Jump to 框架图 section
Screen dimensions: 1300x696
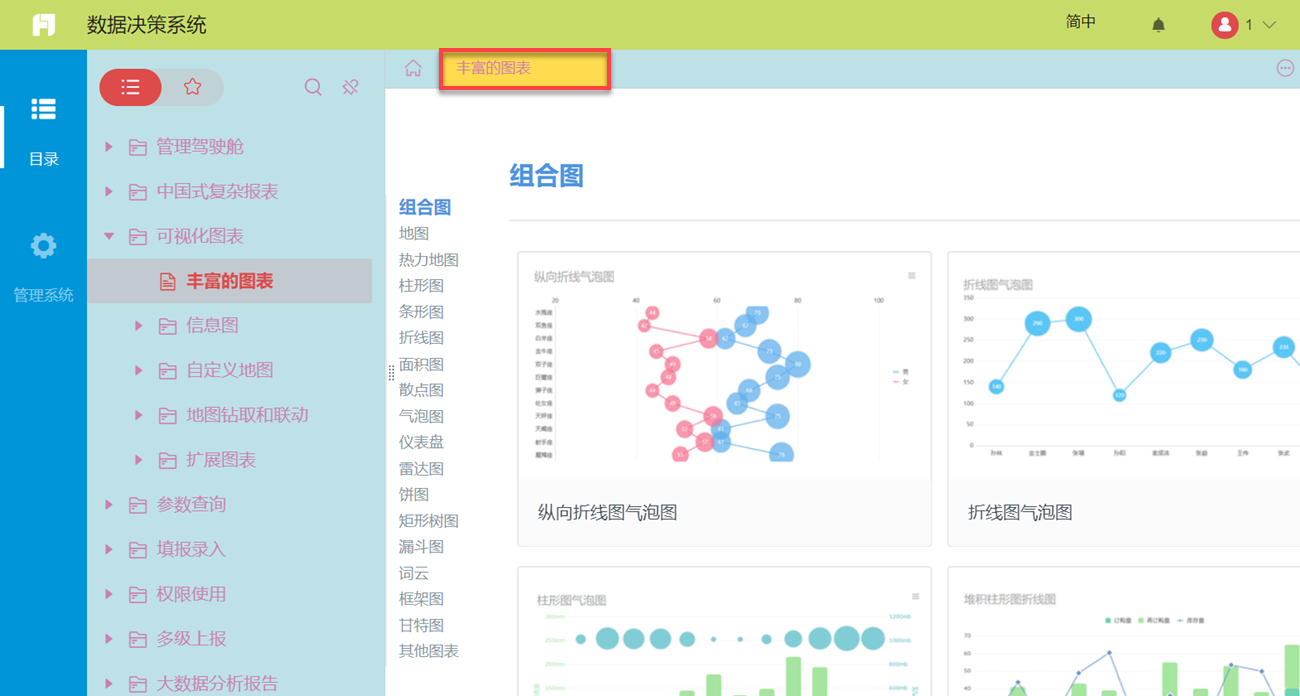point(421,599)
